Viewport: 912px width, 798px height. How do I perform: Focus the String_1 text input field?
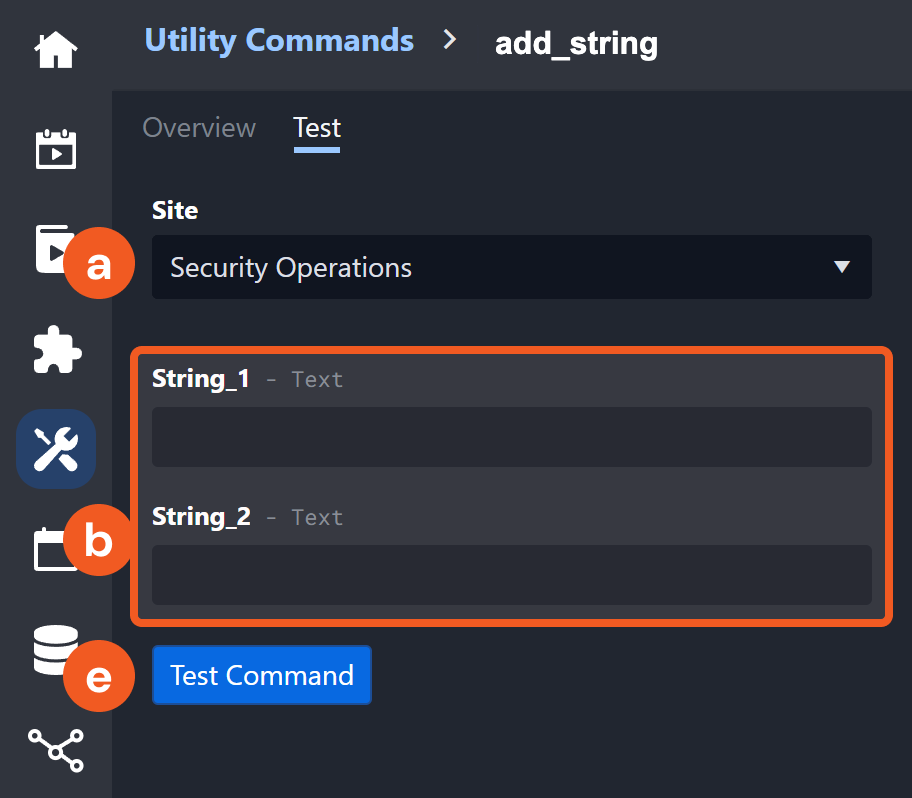(511, 437)
